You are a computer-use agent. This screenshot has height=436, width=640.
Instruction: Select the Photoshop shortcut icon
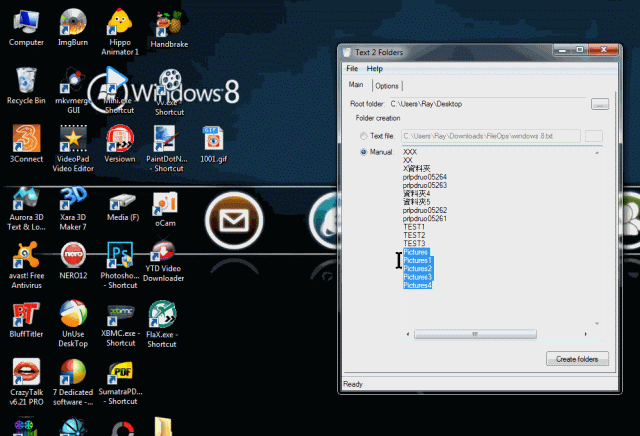(x=120, y=265)
